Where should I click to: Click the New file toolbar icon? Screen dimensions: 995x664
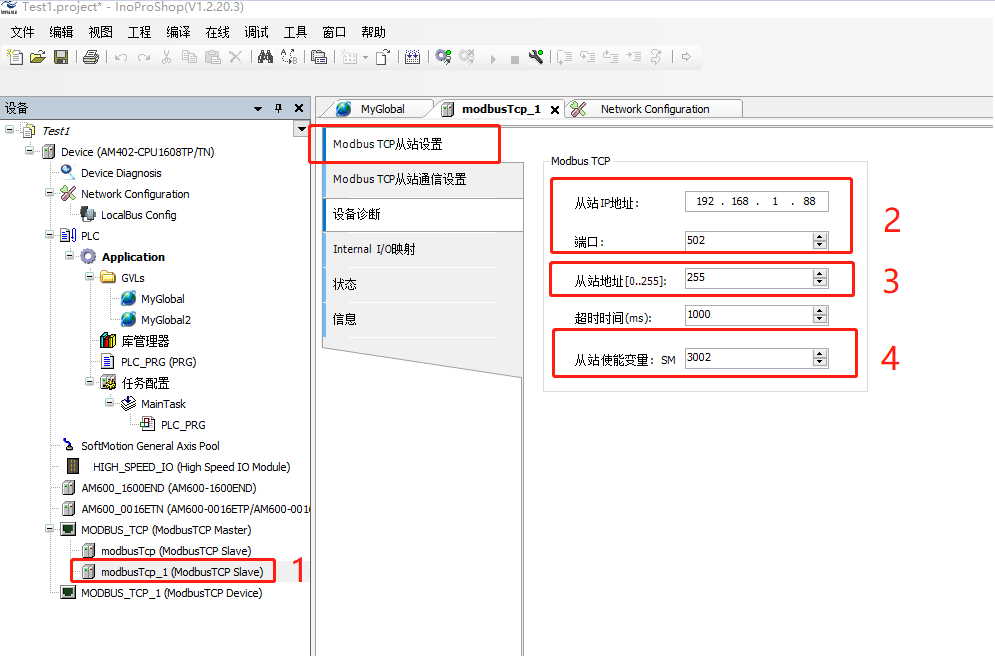pos(15,57)
